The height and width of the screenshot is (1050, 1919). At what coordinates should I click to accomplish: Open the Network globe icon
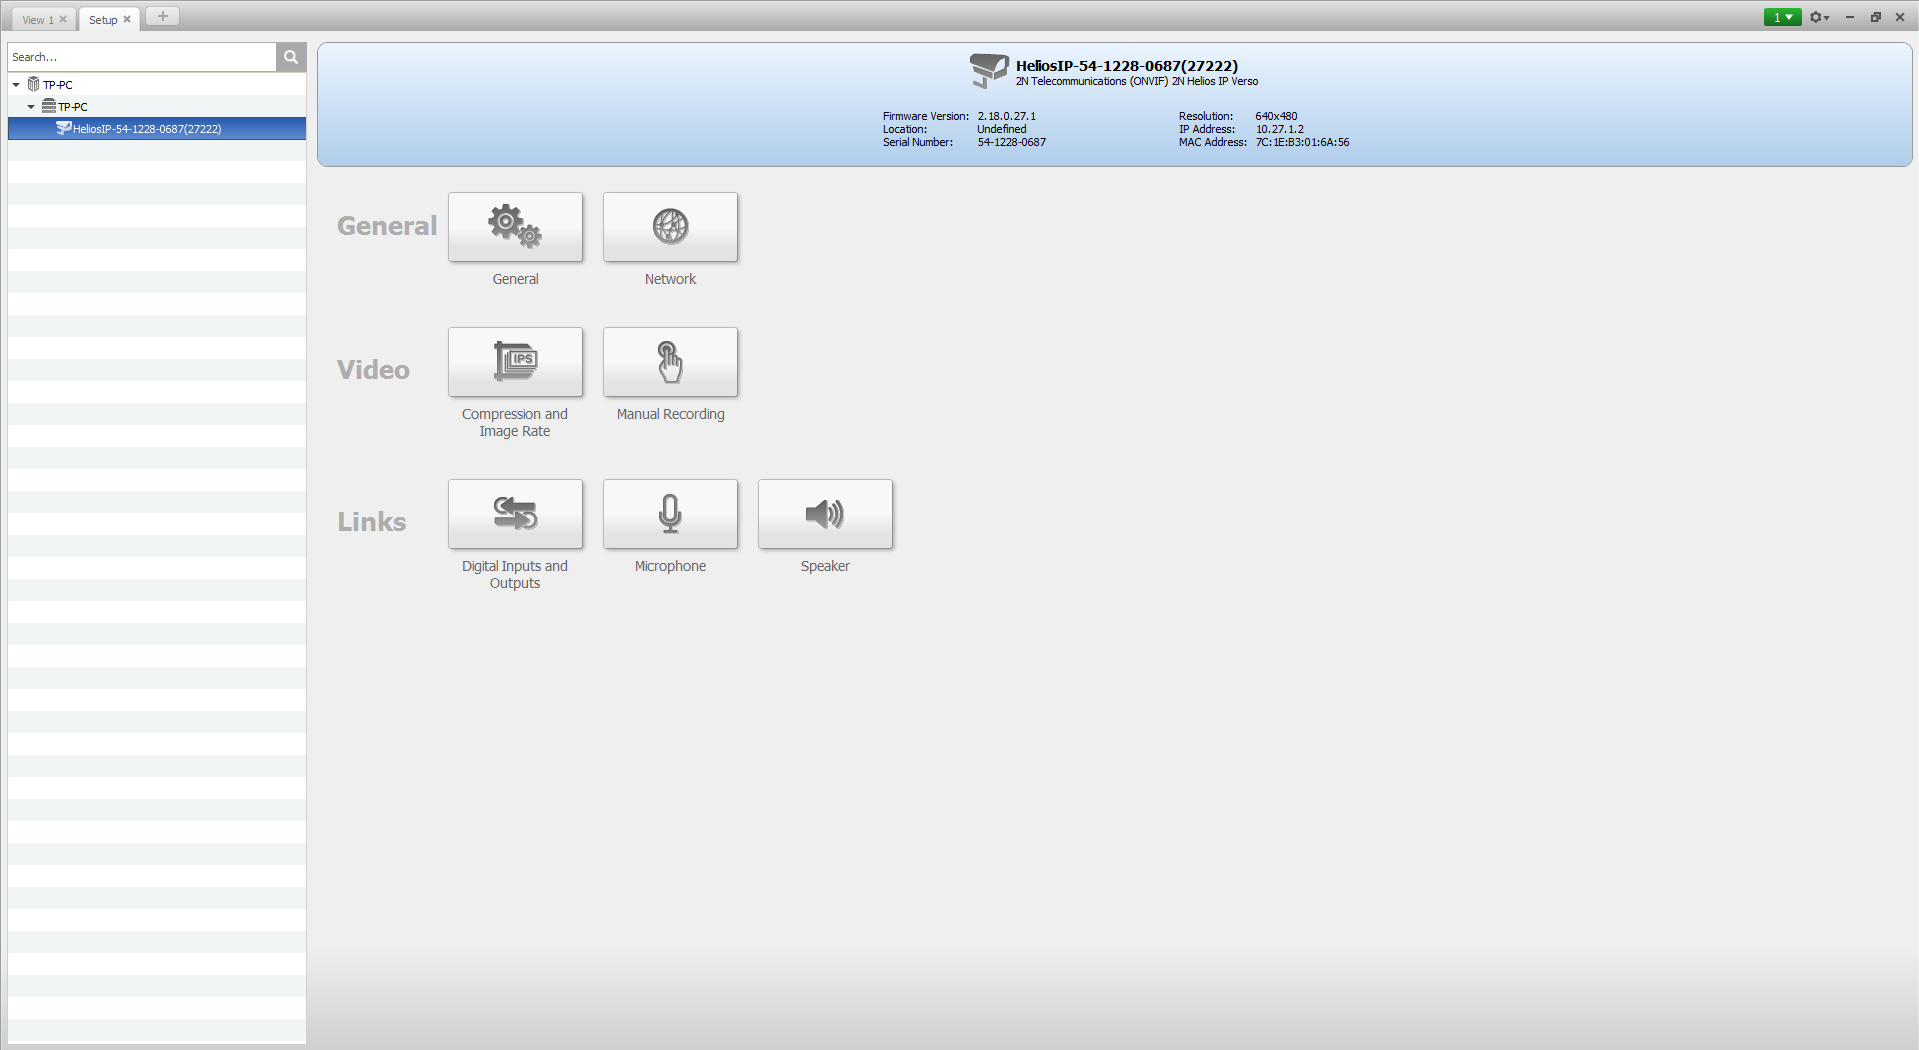[670, 227]
